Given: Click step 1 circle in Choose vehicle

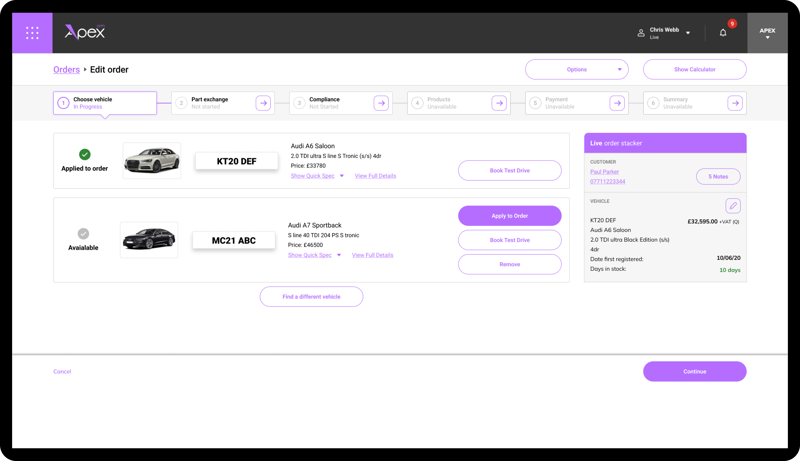Looking at the screenshot, I should (x=63, y=103).
